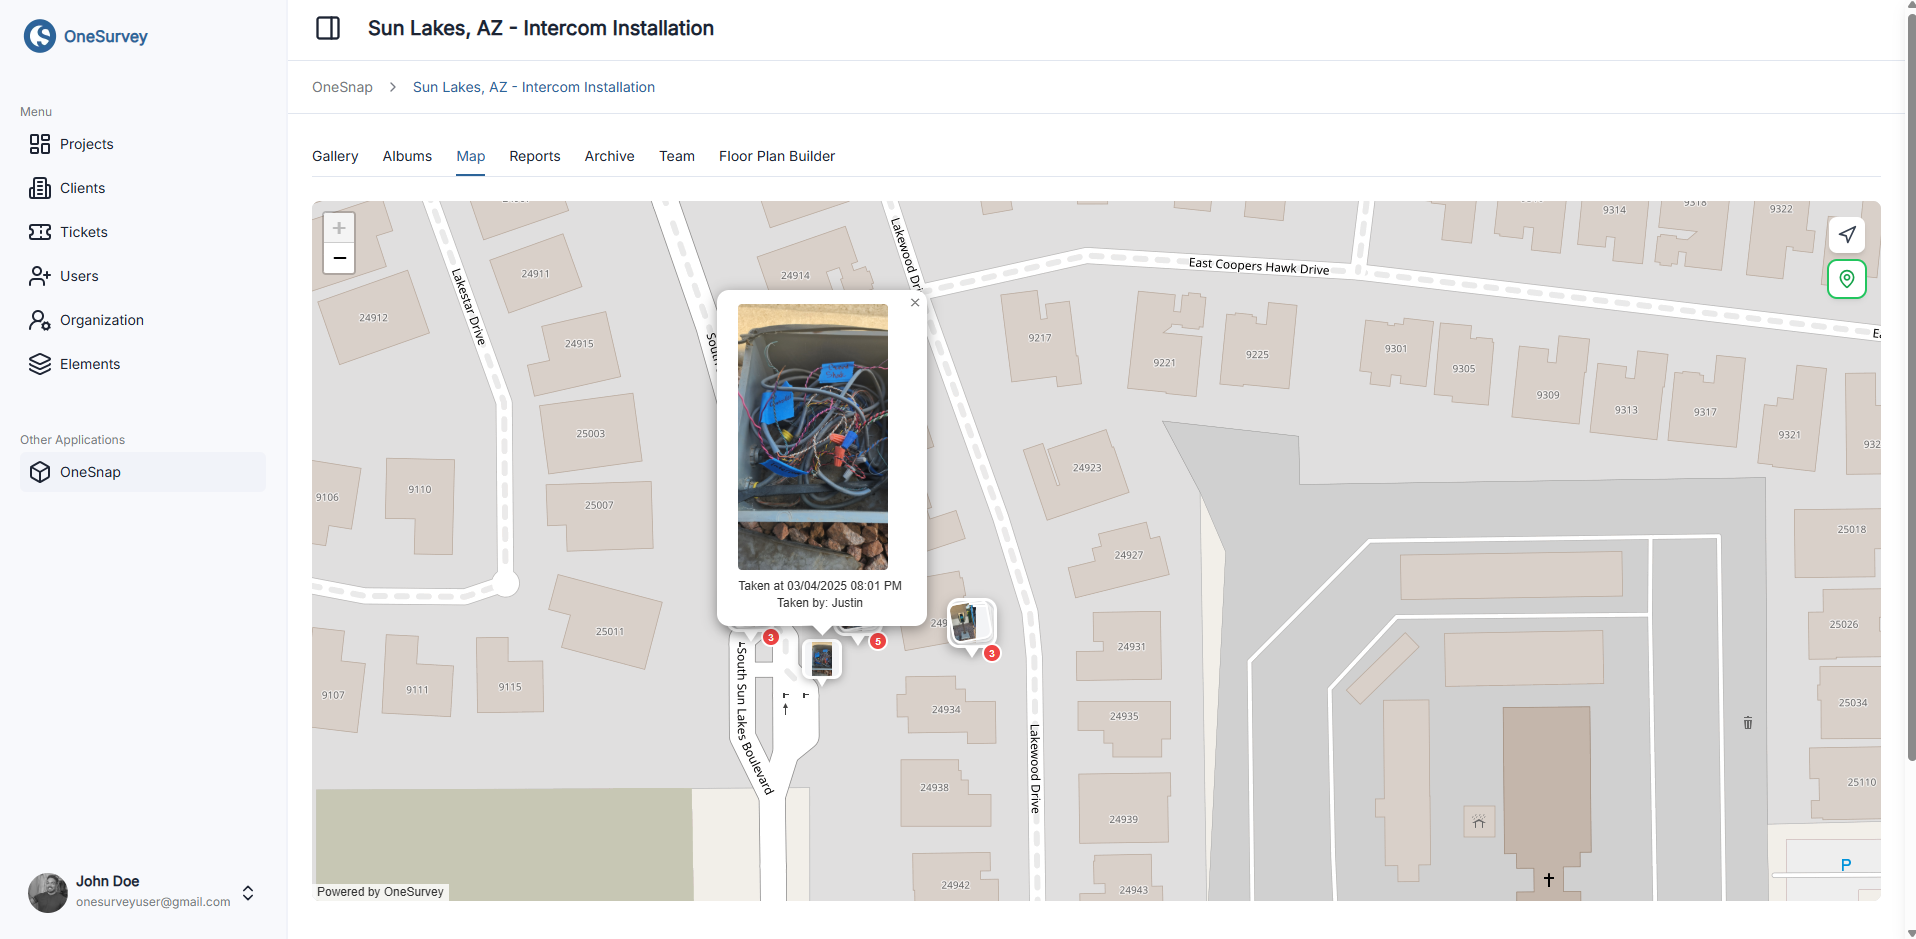Launch the OneSnap application from Other Applications

[91, 472]
